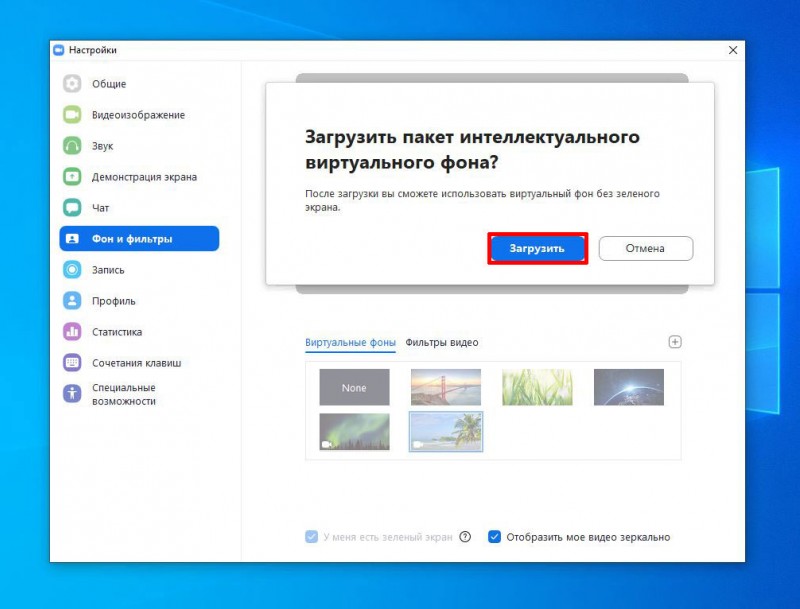Click the dialog heading about virtual background package
Image resolution: width=800 pixels, height=609 pixels.
pyautogui.click(x=472, y=149)
